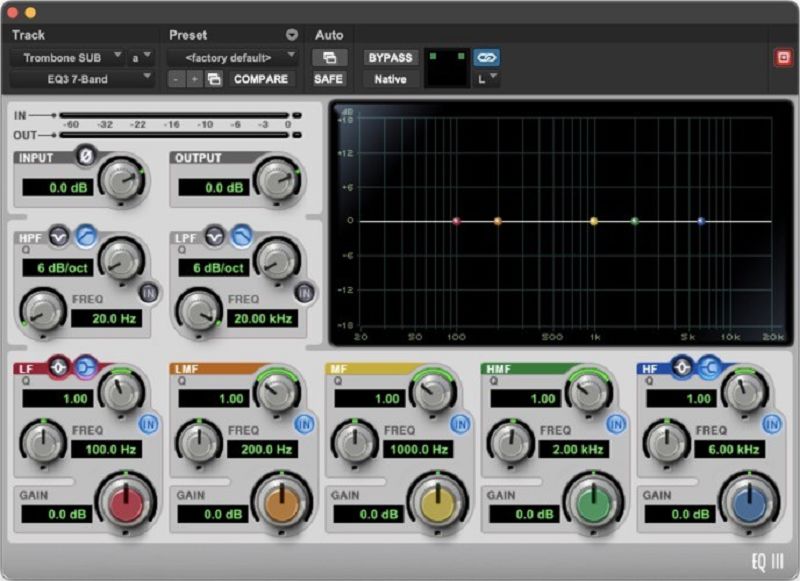Screen dimensions: 800x581
Task: Select the red LF node on graph
Action: tap(457, 221)
